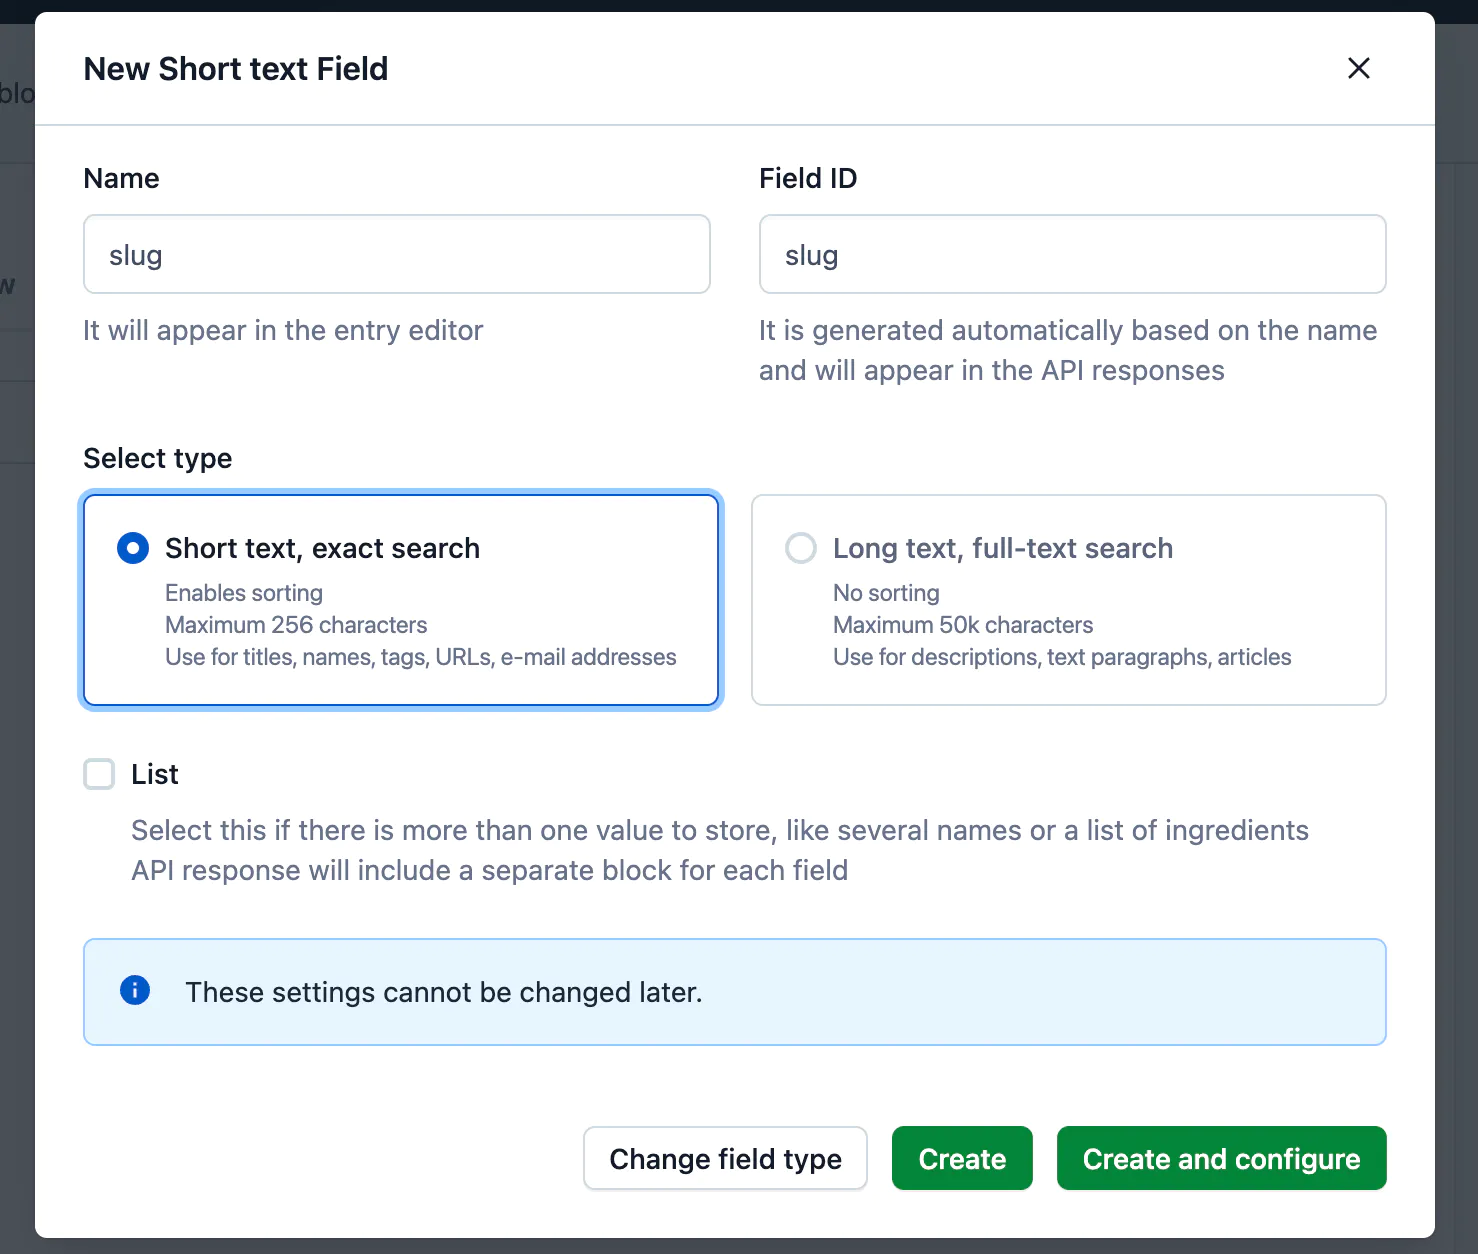Click the 'Maximum 50k characters' text
Viewport: 1478px width, 1254px height.
point(963,625)
